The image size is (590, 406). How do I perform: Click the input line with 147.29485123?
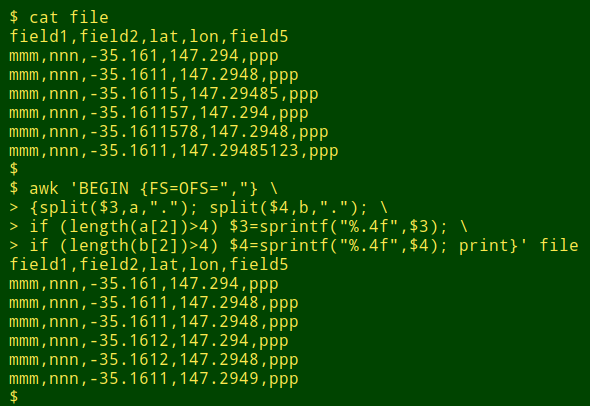pyautogui.click(x=173, y=151)
